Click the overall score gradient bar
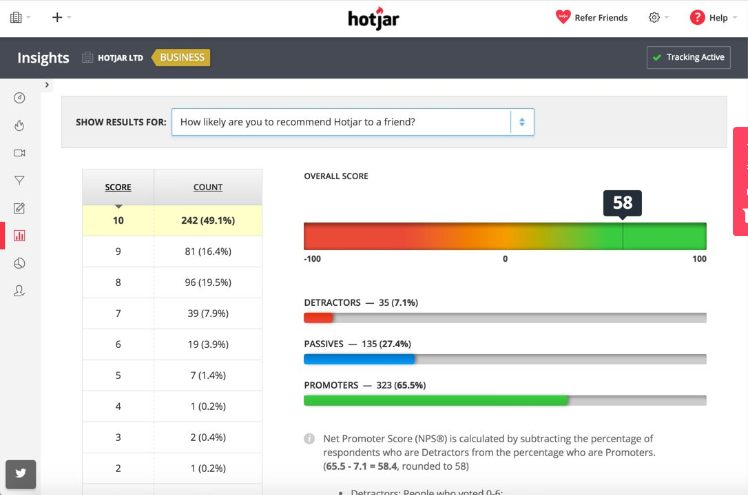748x495 pixels. pyautogui.click(x=505, y=236)
